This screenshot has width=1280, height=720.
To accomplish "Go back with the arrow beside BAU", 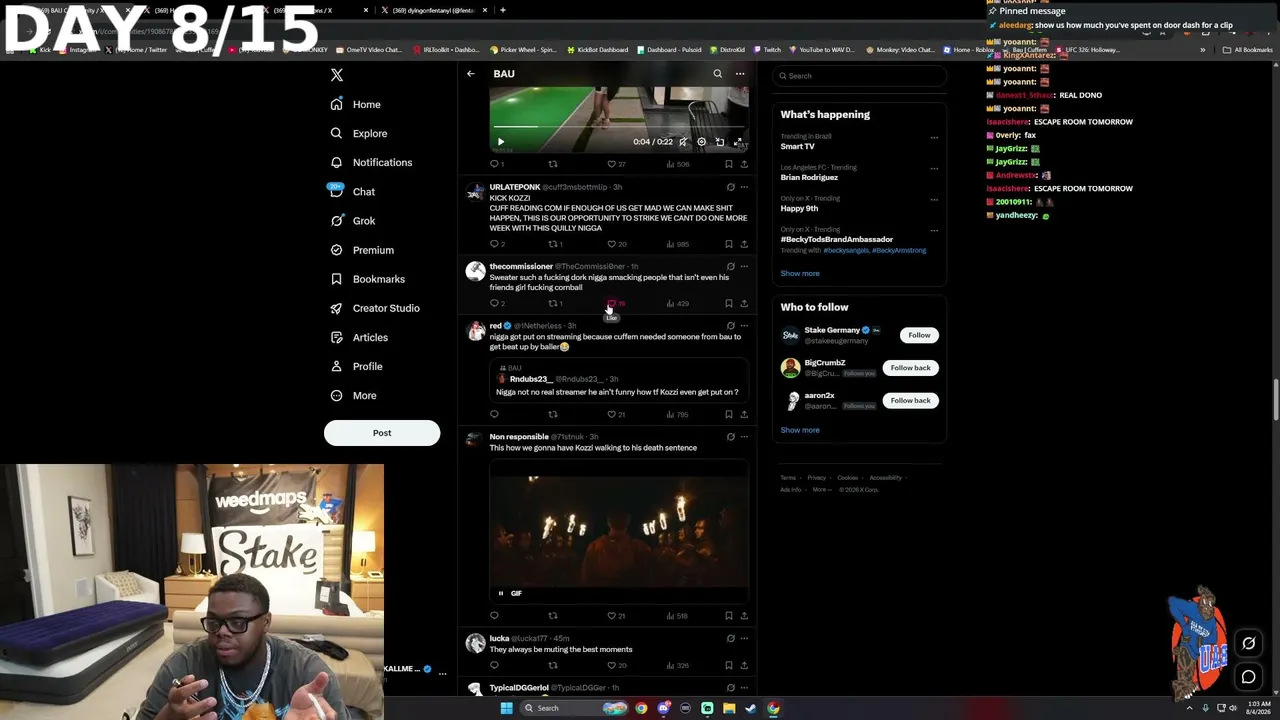I will (x=471, y=74).
